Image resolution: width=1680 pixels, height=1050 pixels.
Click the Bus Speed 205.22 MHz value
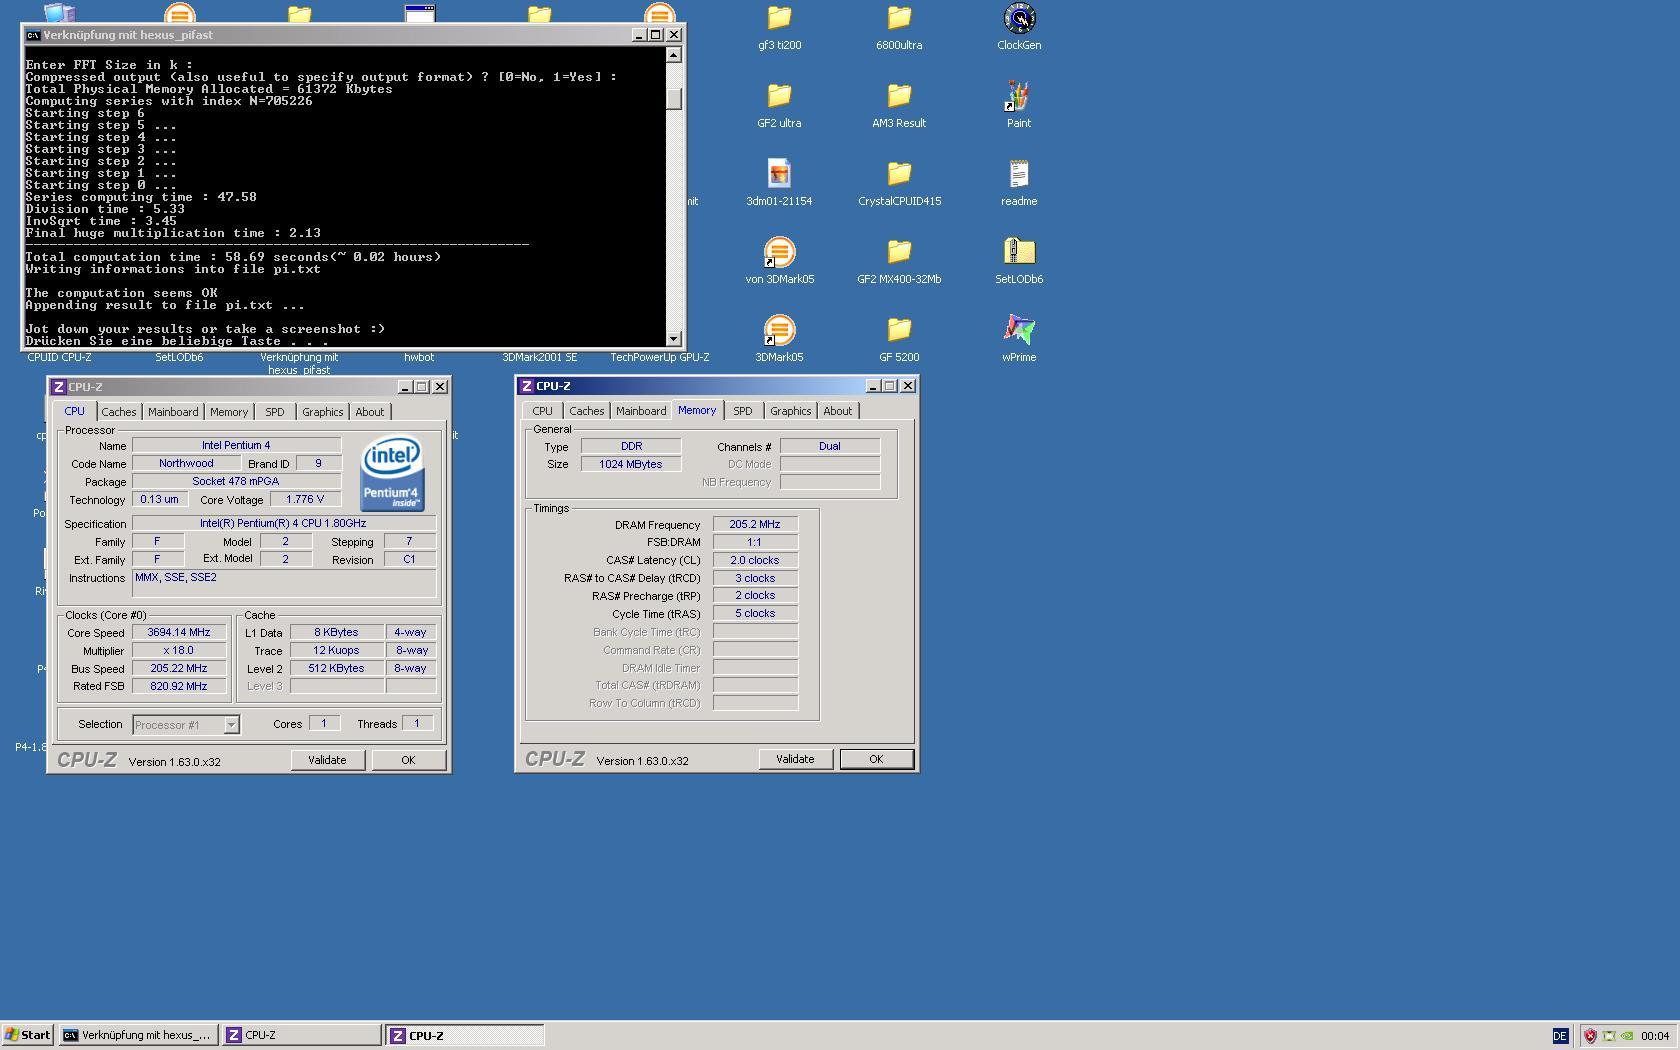coord(179,668)
